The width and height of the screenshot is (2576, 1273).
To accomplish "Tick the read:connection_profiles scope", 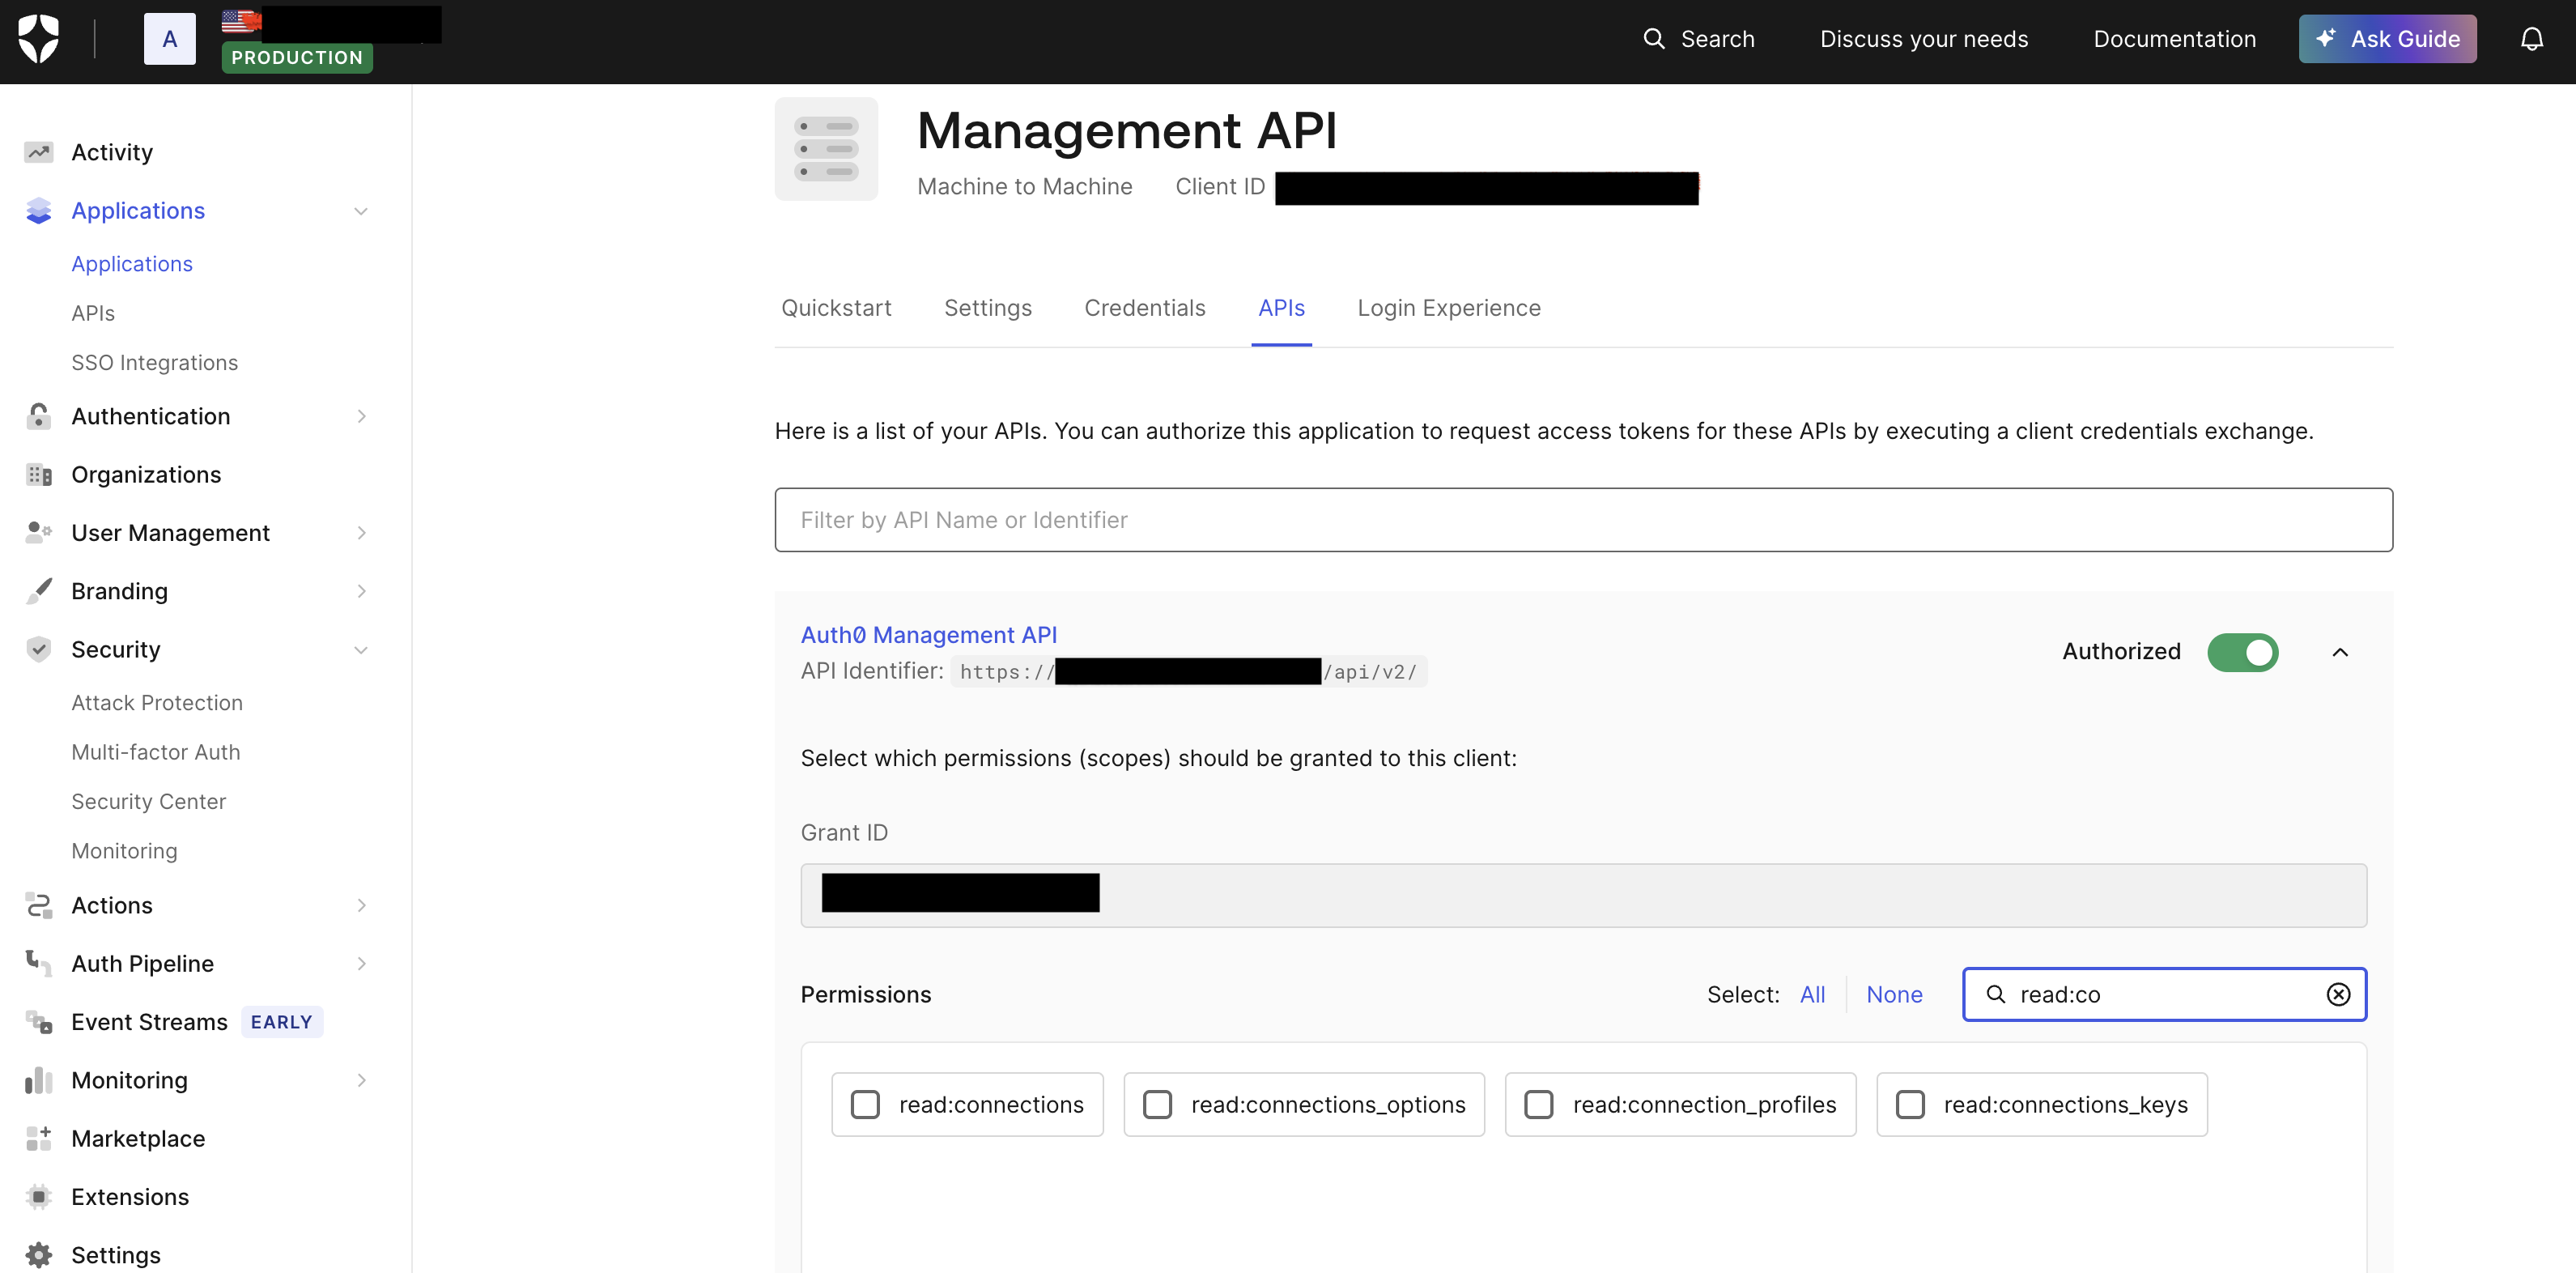I will click(x=1538, y=1104).
